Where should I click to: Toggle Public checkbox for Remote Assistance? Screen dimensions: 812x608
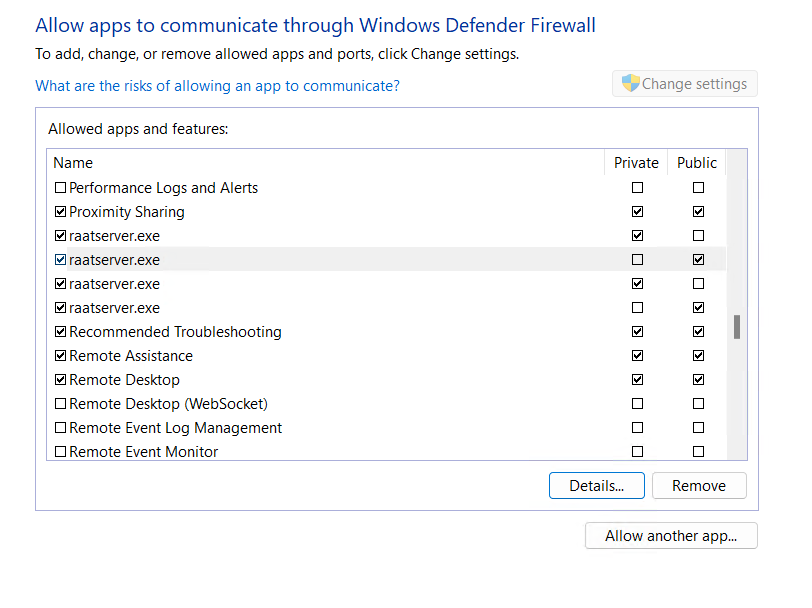[699, 356]
